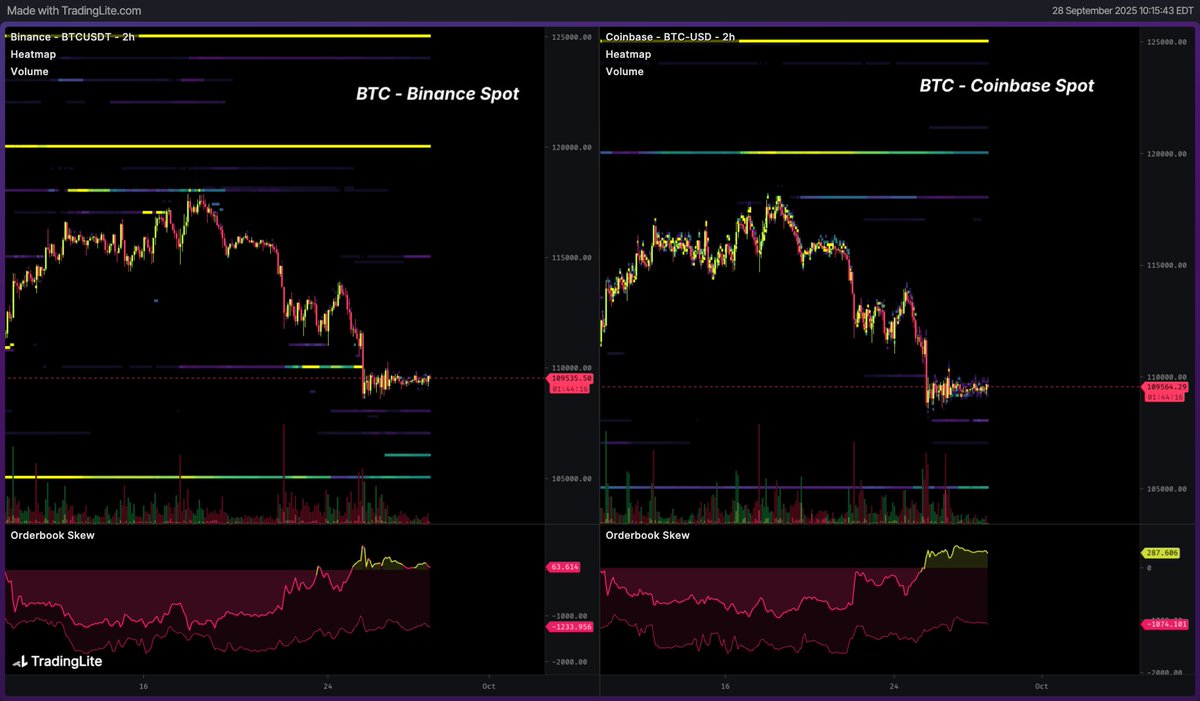Select the Heatmap indicator label on Binance chart
Screen dimensions: 1200x701
(x=32, y=54)
